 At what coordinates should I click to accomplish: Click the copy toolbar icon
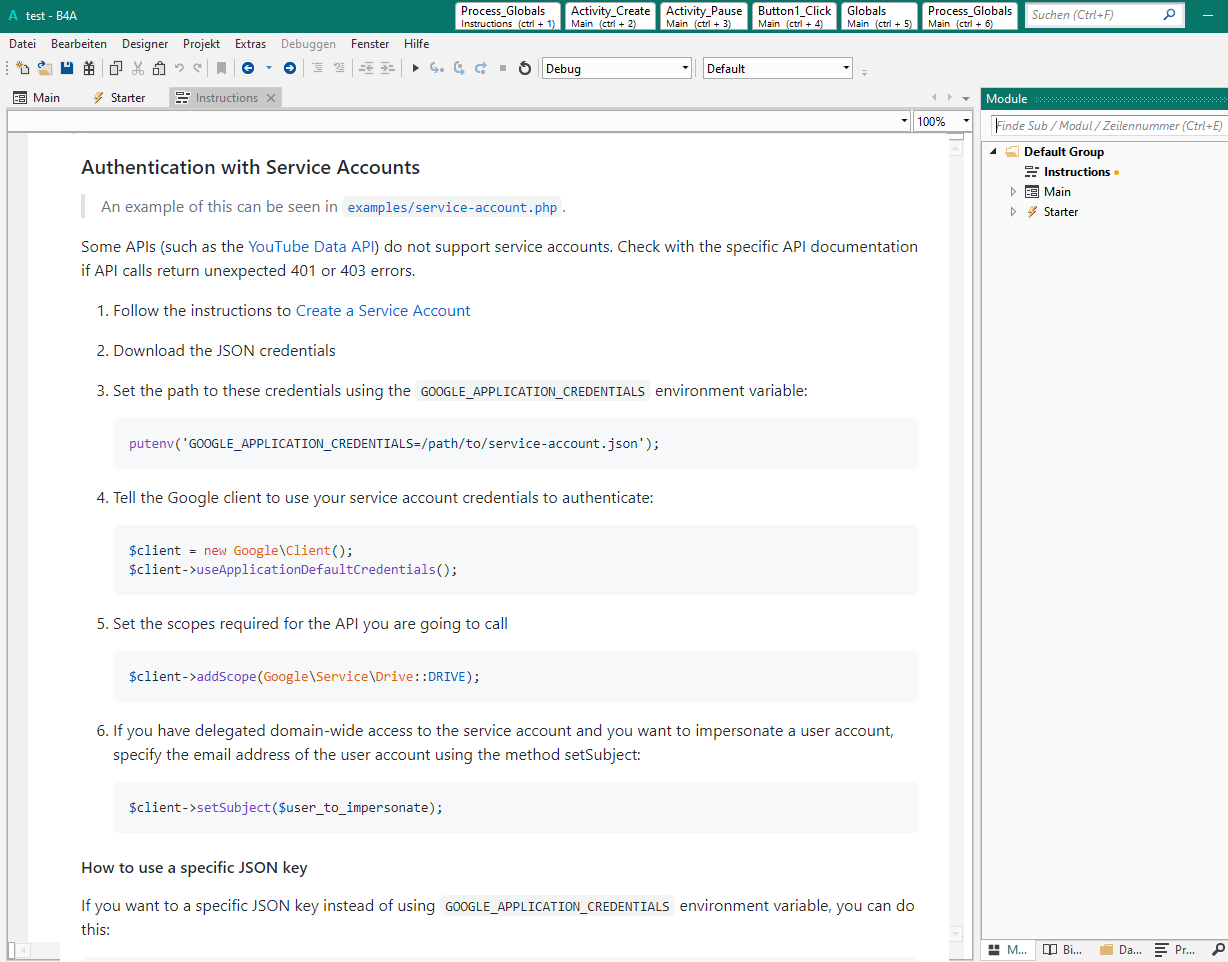point(115,68)
